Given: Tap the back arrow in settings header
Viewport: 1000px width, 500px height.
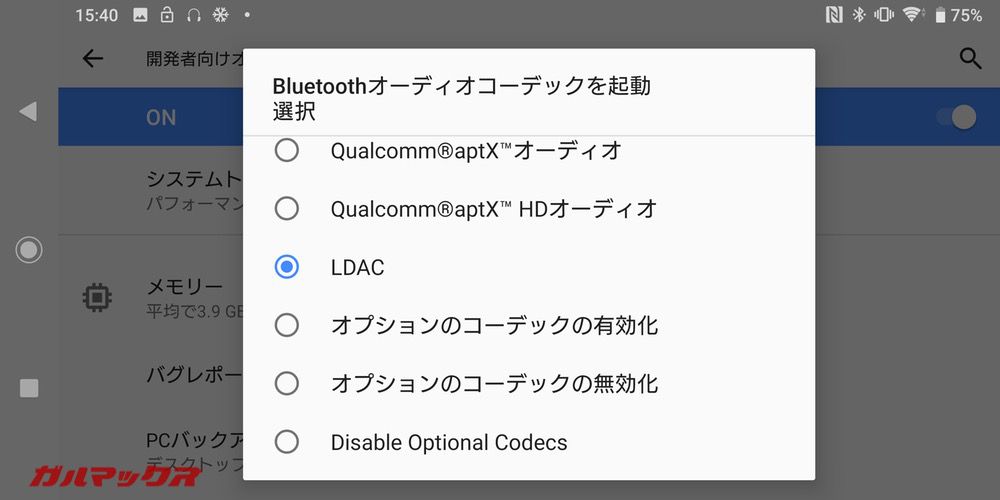Looking at the screenshot, I should 93,59.
